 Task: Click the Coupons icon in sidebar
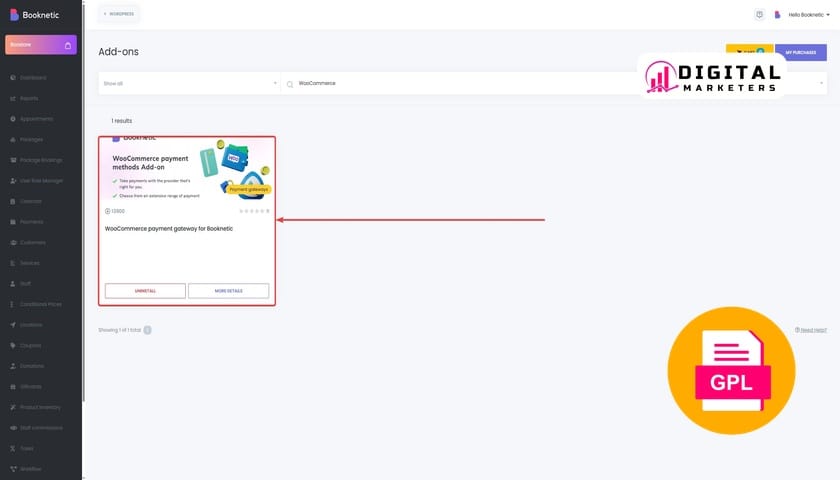pos(12,346)
